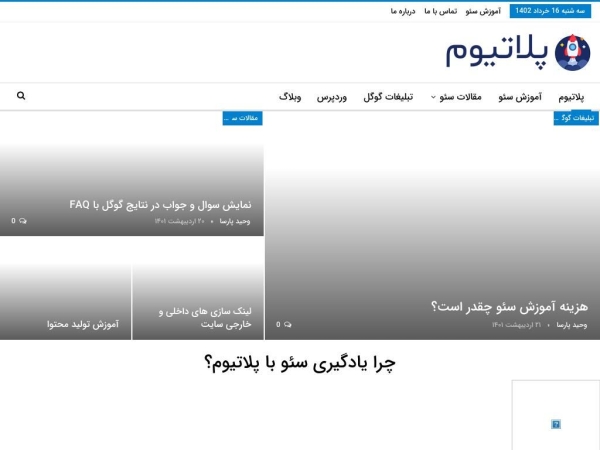Screen dimensions: 600x450
Task: Open آموزش سئو in main navigation
Action: [x=520, y=97]
